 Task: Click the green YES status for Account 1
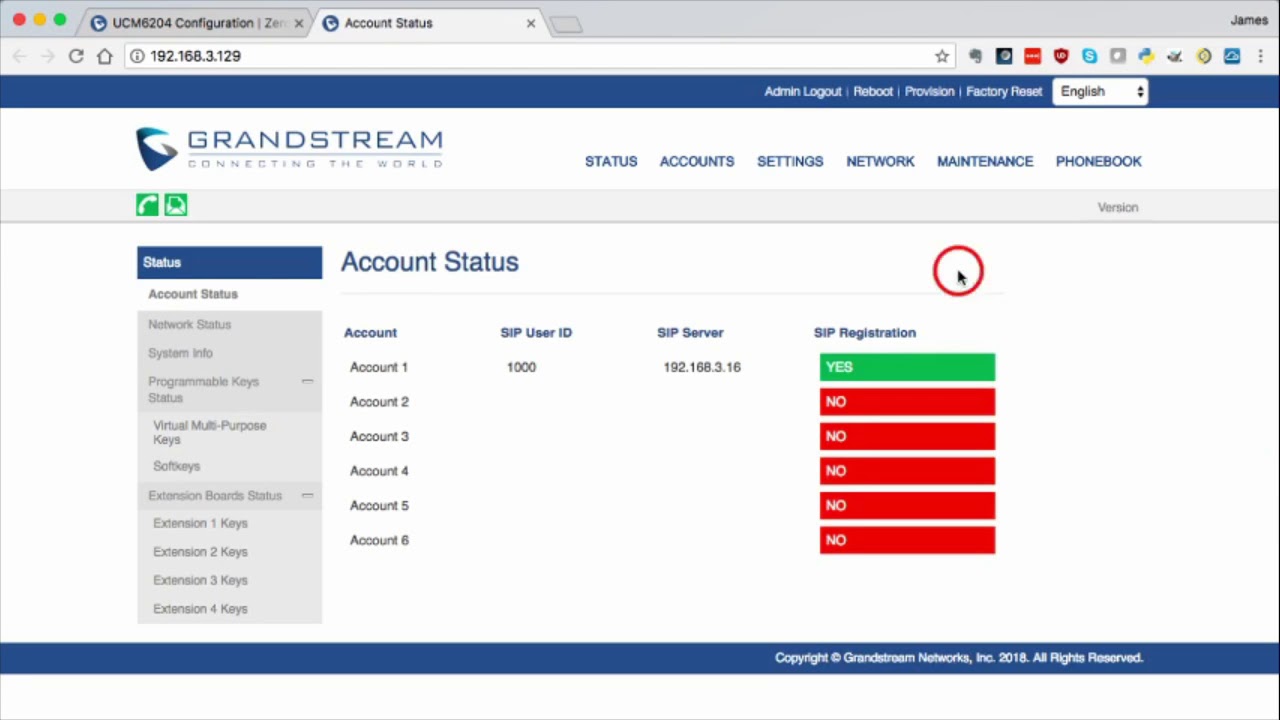[x=907, y=367]
